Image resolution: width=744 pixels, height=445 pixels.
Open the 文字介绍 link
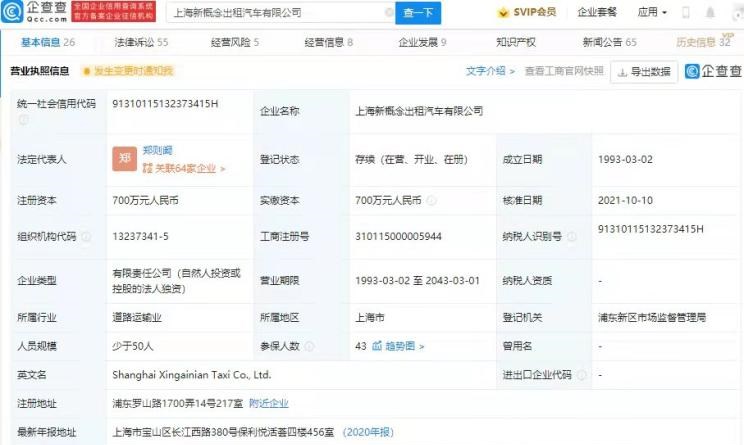tap(490, 71)
